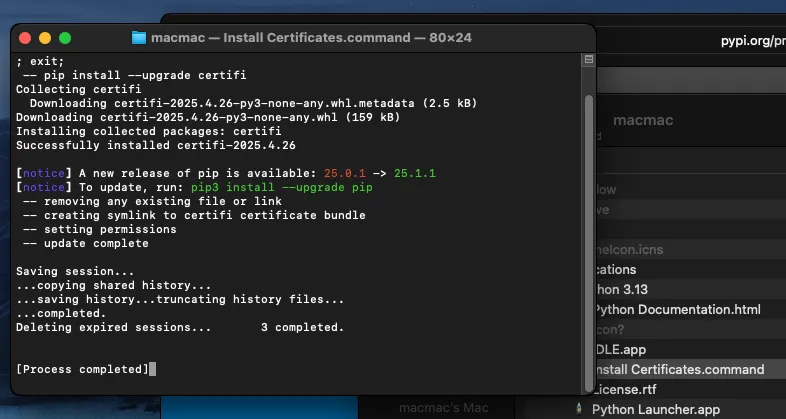Select the 'IDLE.app' row in Finder

click(690, 349)
